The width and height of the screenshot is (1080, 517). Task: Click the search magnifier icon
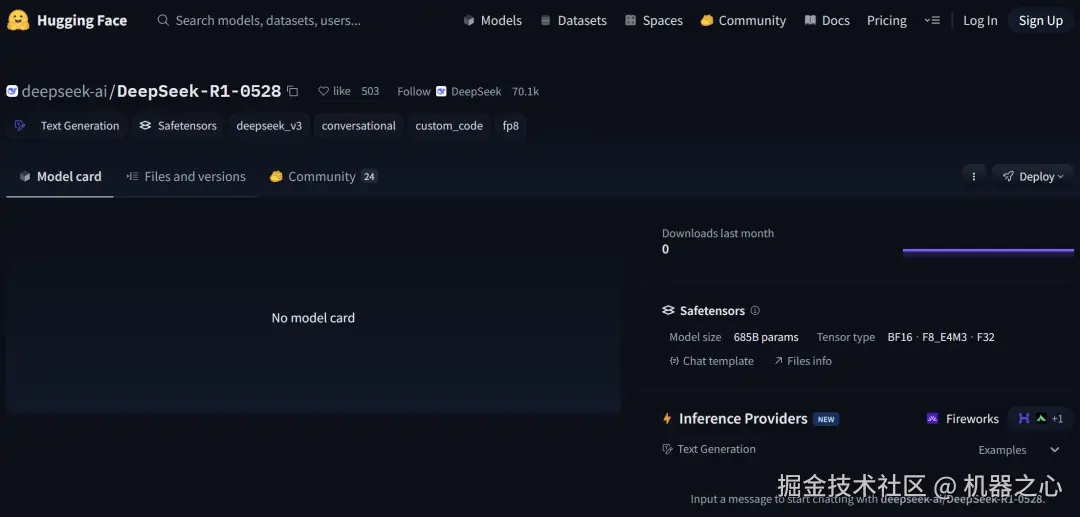(x=163, y=21)
